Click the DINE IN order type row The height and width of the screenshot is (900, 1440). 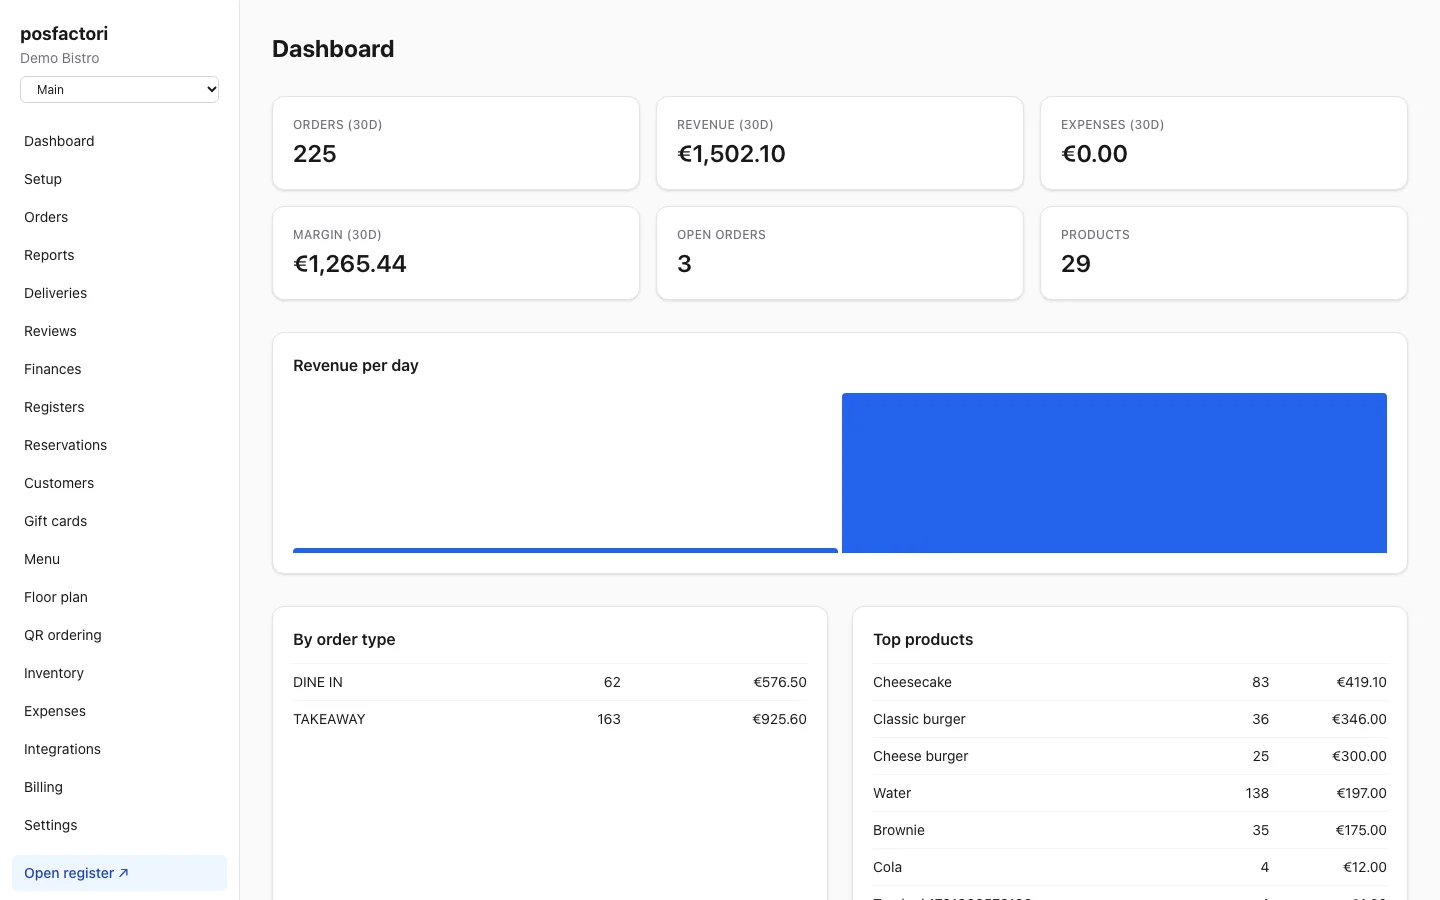[550, 682]
